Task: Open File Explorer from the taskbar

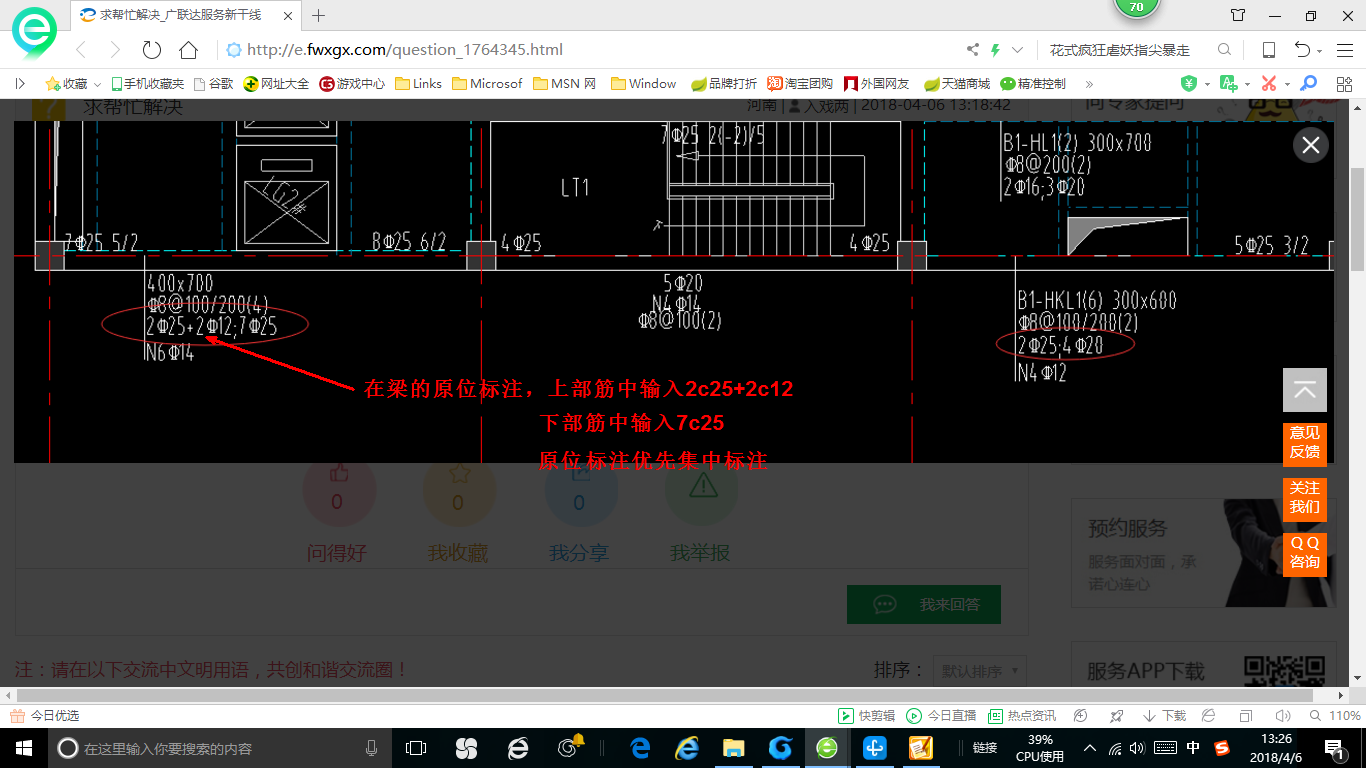Action: pyautogui.click(x=733, y=748)
